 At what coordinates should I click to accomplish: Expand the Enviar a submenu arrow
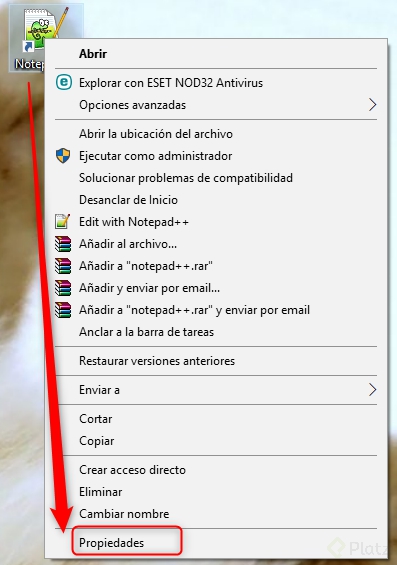point(373,390)
